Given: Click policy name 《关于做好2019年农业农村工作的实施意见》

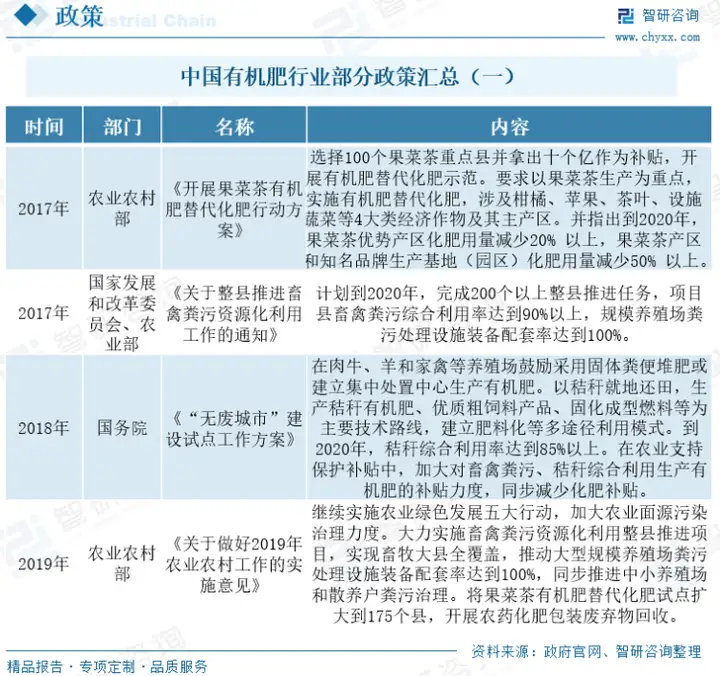Looking at the screenshot, I should (x=234, y=564).
